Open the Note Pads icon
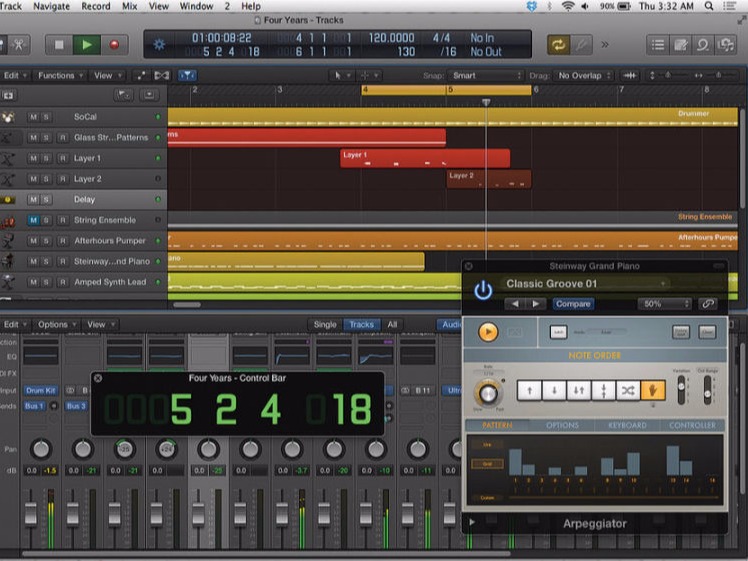Image resolution: width=748 pixels, height=561 pixels. (680, 45)
